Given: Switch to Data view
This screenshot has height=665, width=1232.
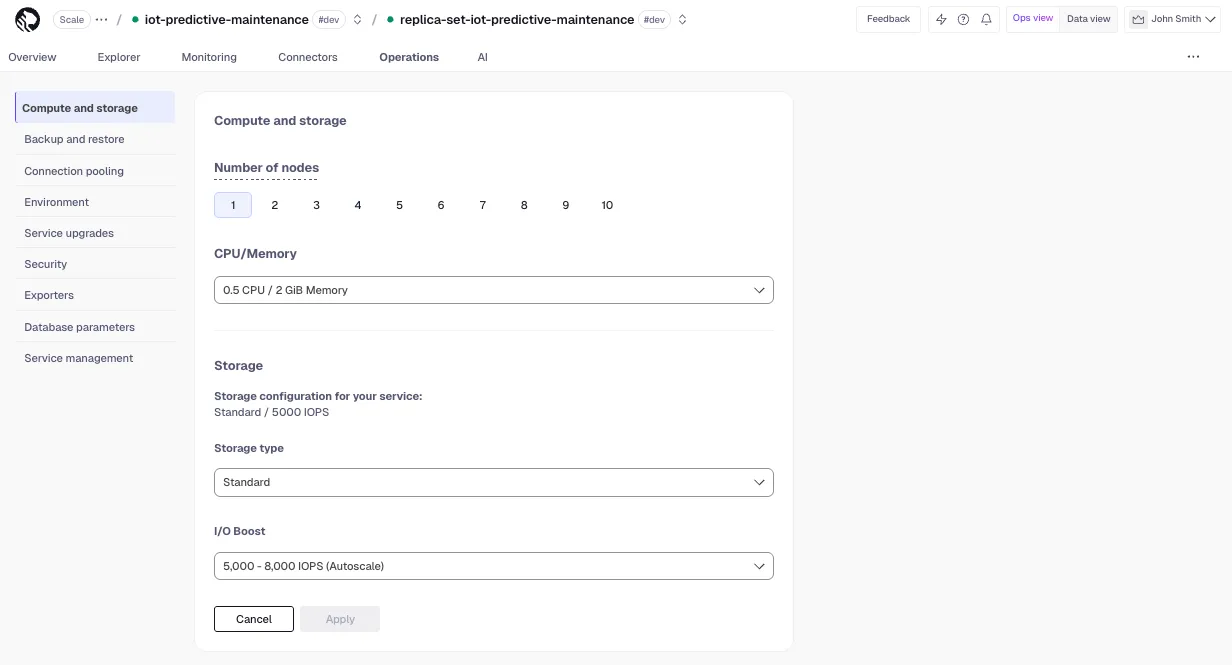Looking at the screenshot, I should pyautogui.click(x=1088, y=19).
